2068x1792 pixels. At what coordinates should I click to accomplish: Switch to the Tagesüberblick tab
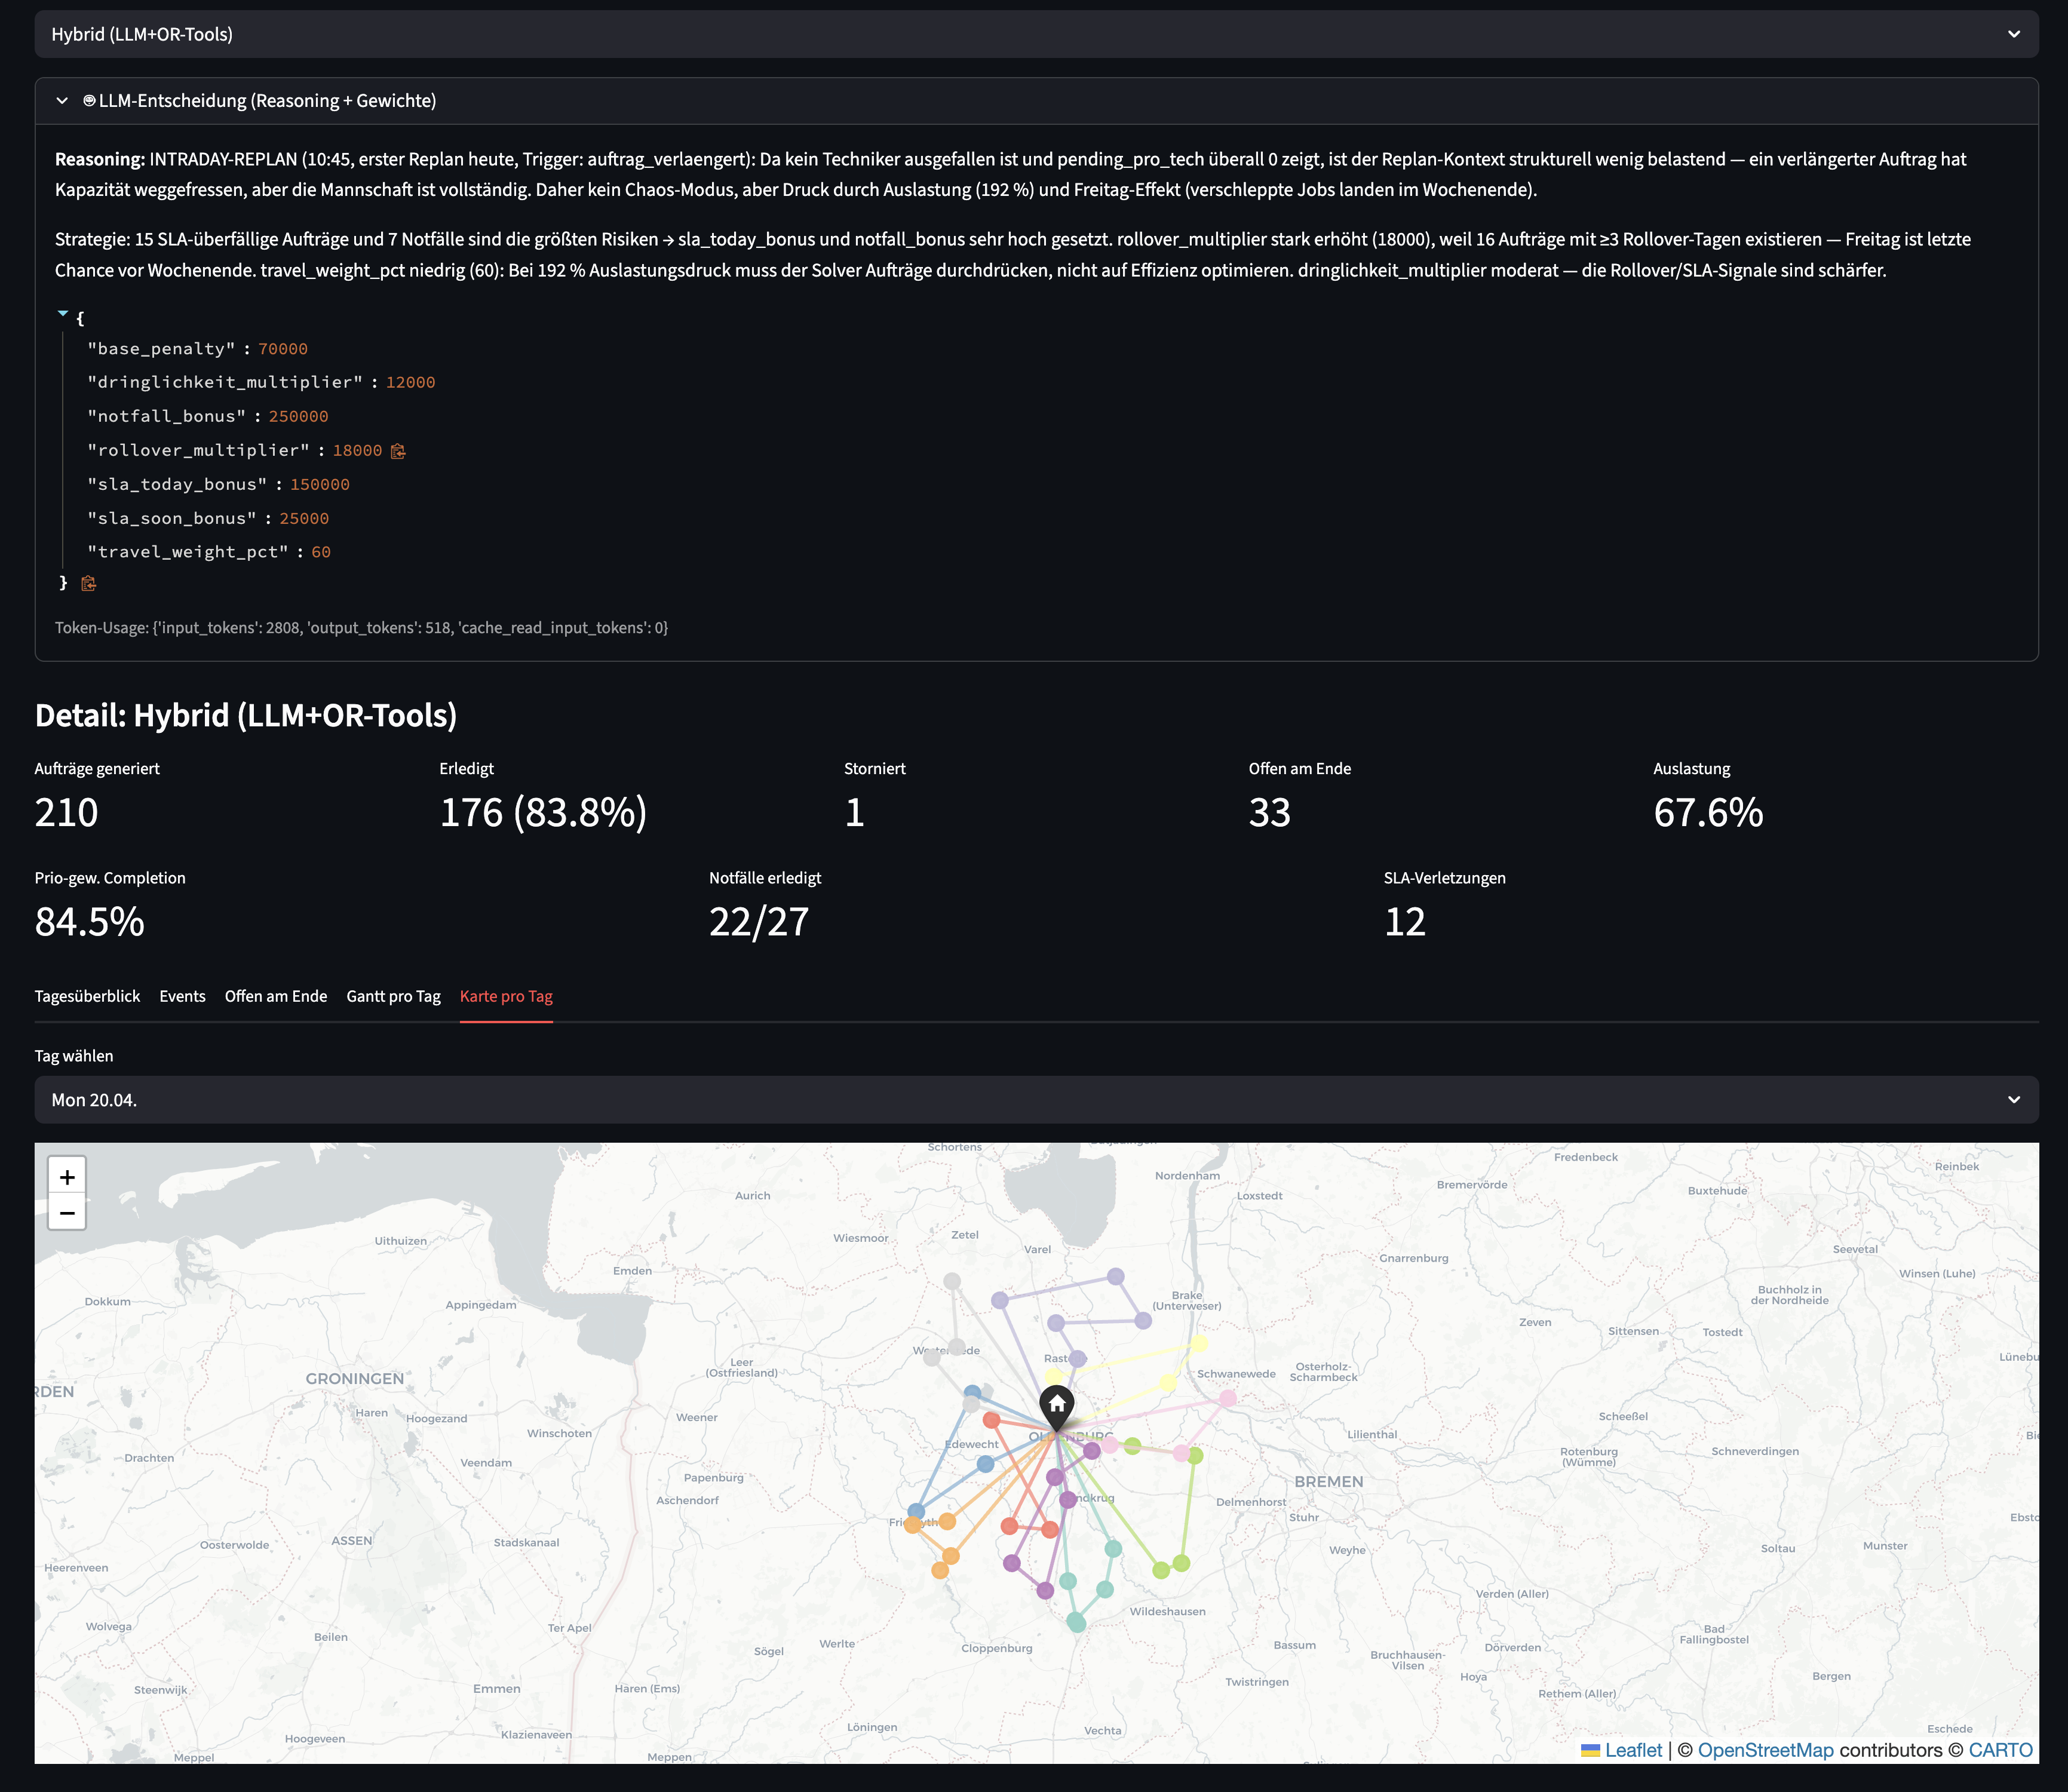point(87,996)
